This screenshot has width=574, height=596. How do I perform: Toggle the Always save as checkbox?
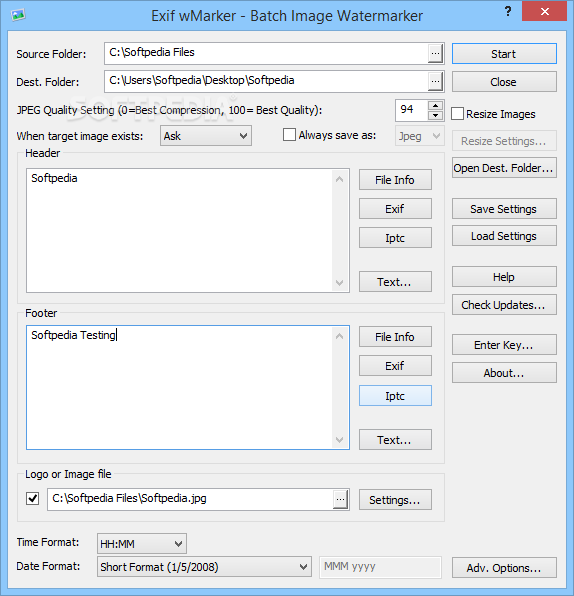tap(289, 135)
